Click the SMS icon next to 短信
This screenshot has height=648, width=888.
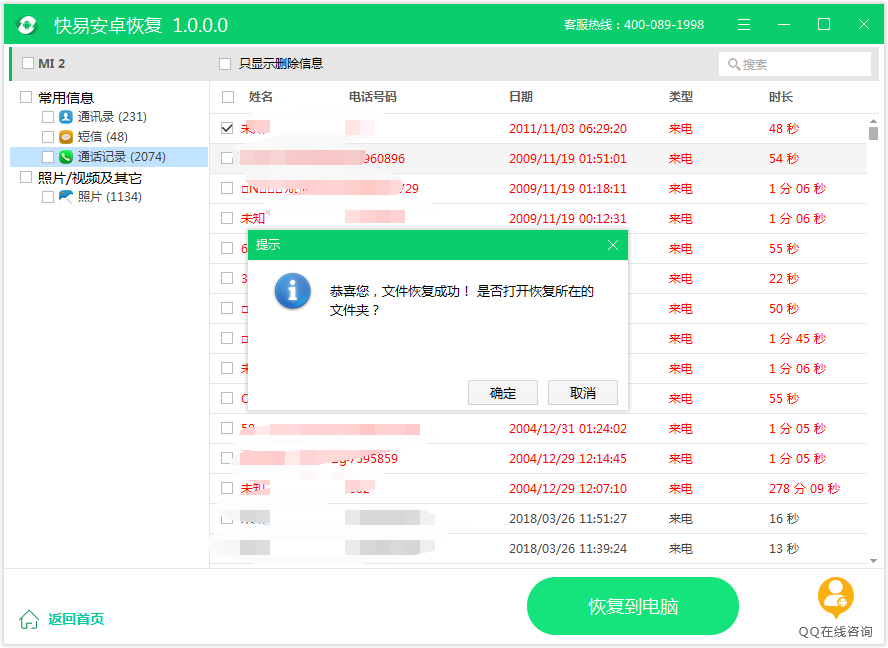[66, 137]
